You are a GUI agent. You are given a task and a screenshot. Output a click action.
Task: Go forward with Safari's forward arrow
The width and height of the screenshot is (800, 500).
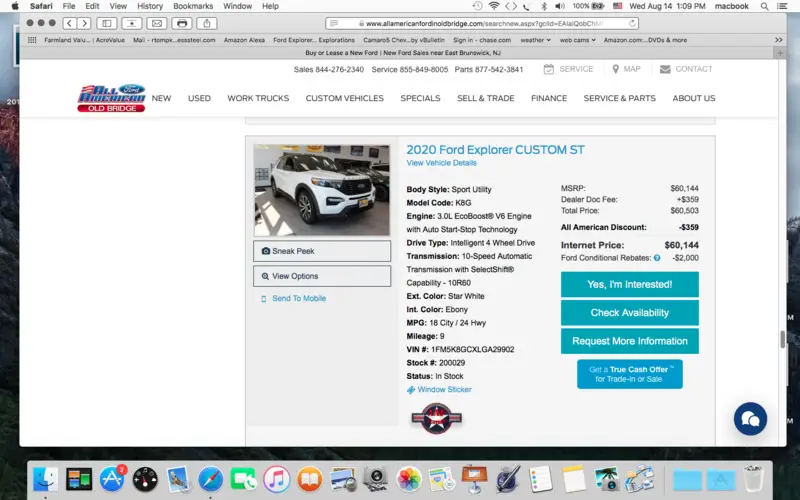pos(85,23)
